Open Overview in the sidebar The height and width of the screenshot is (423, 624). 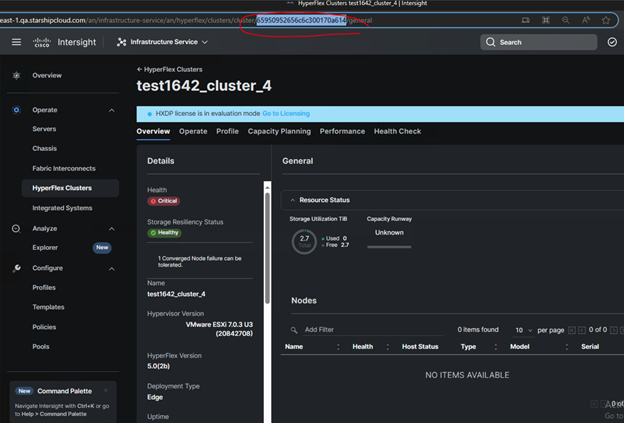(x=47, y=75)
